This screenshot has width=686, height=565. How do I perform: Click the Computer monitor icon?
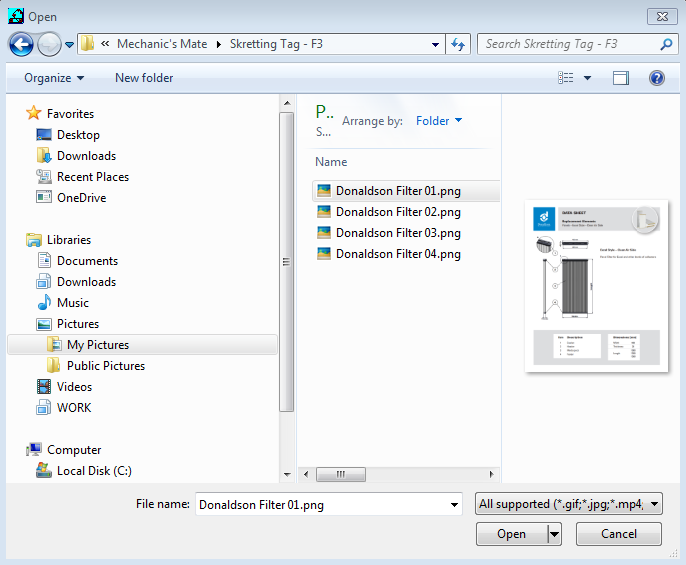tap(34, 449)
